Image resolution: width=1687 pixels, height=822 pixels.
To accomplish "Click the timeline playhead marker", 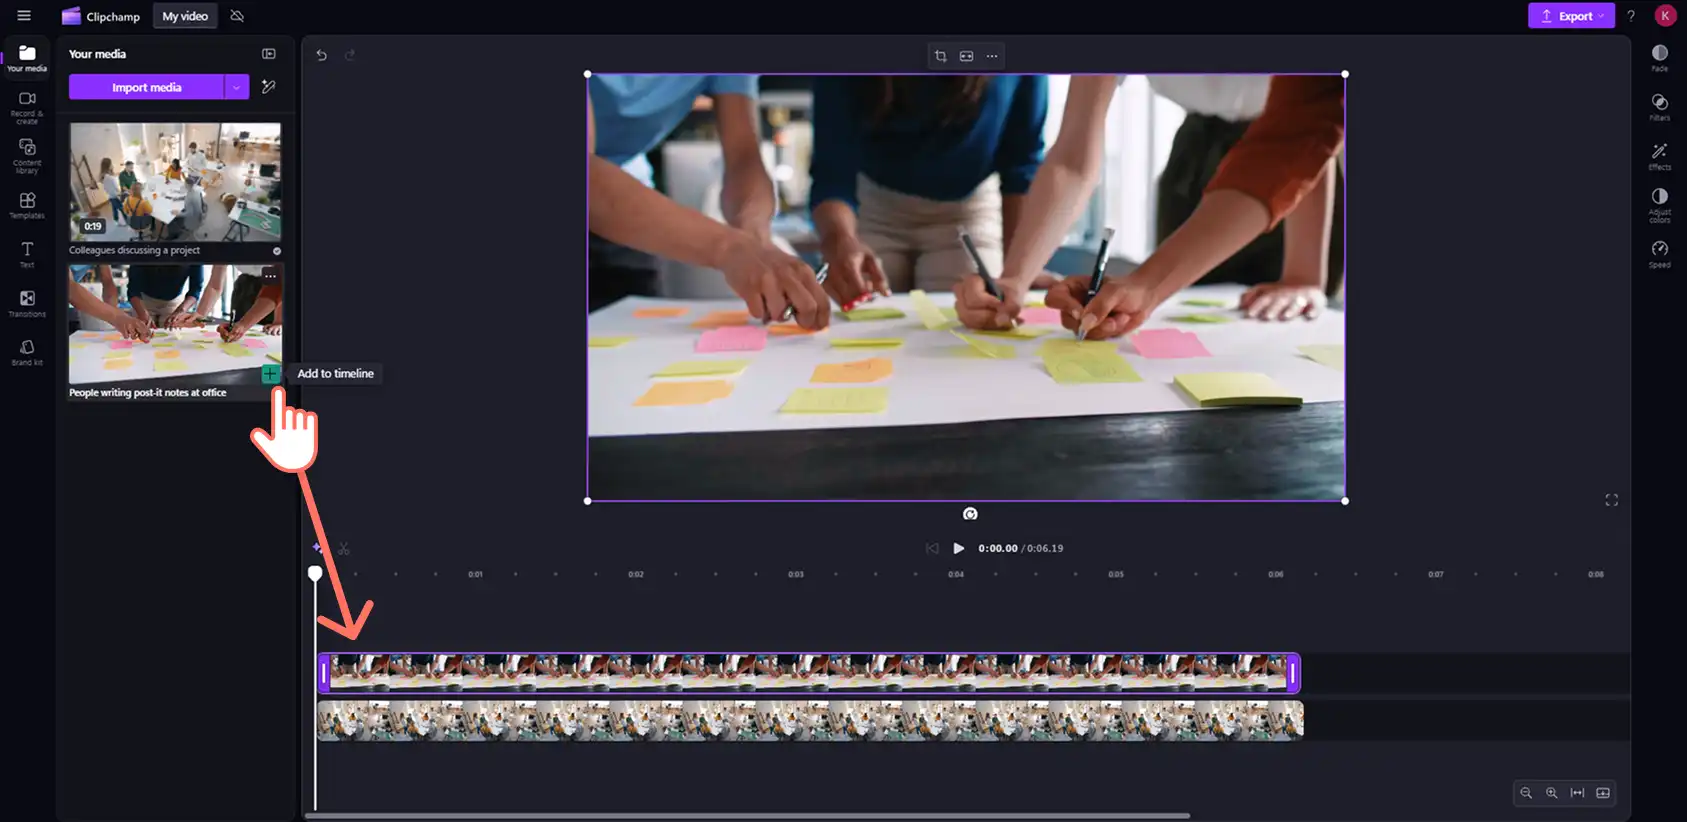I will click(315, 573).
